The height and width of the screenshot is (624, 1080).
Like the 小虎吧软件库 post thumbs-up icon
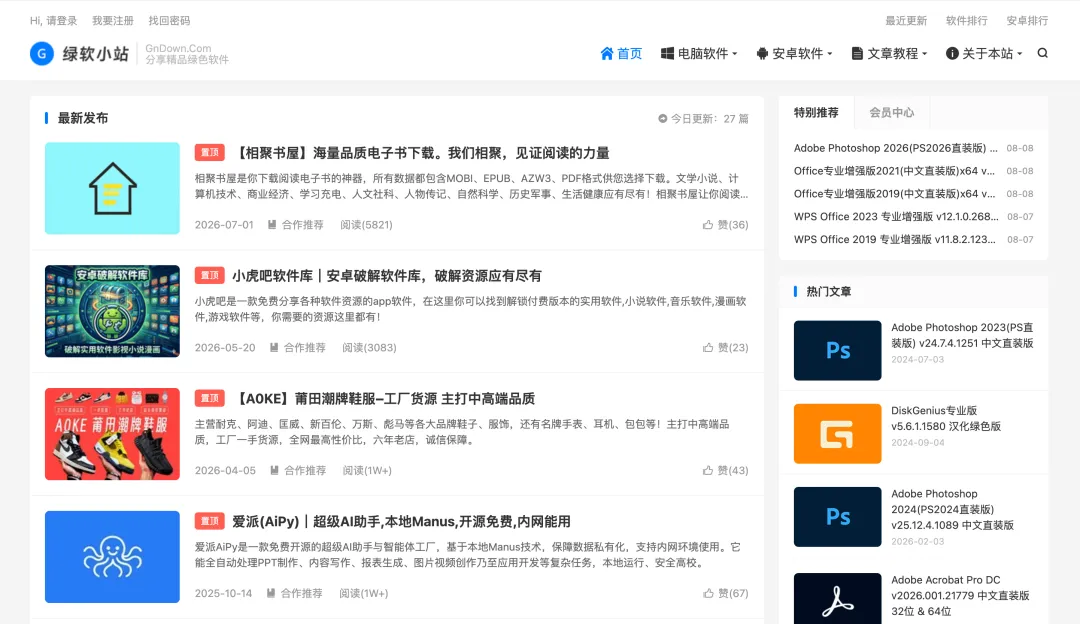707,347
